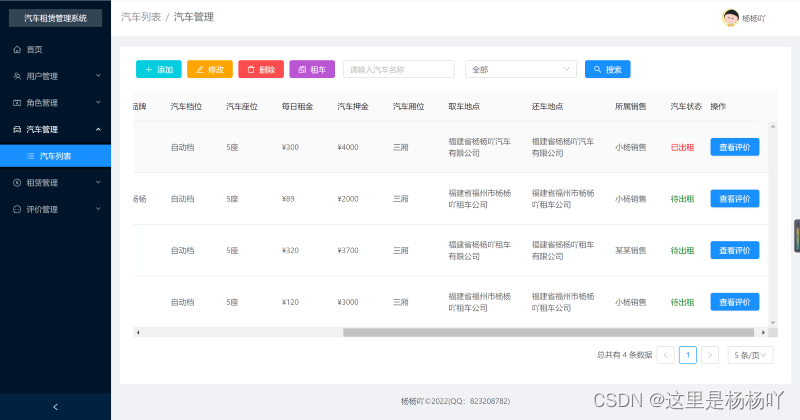This screenshot has height=420, width=800.
Task: Click vertical scrollbar down arrow
Action: click(773, 323)
